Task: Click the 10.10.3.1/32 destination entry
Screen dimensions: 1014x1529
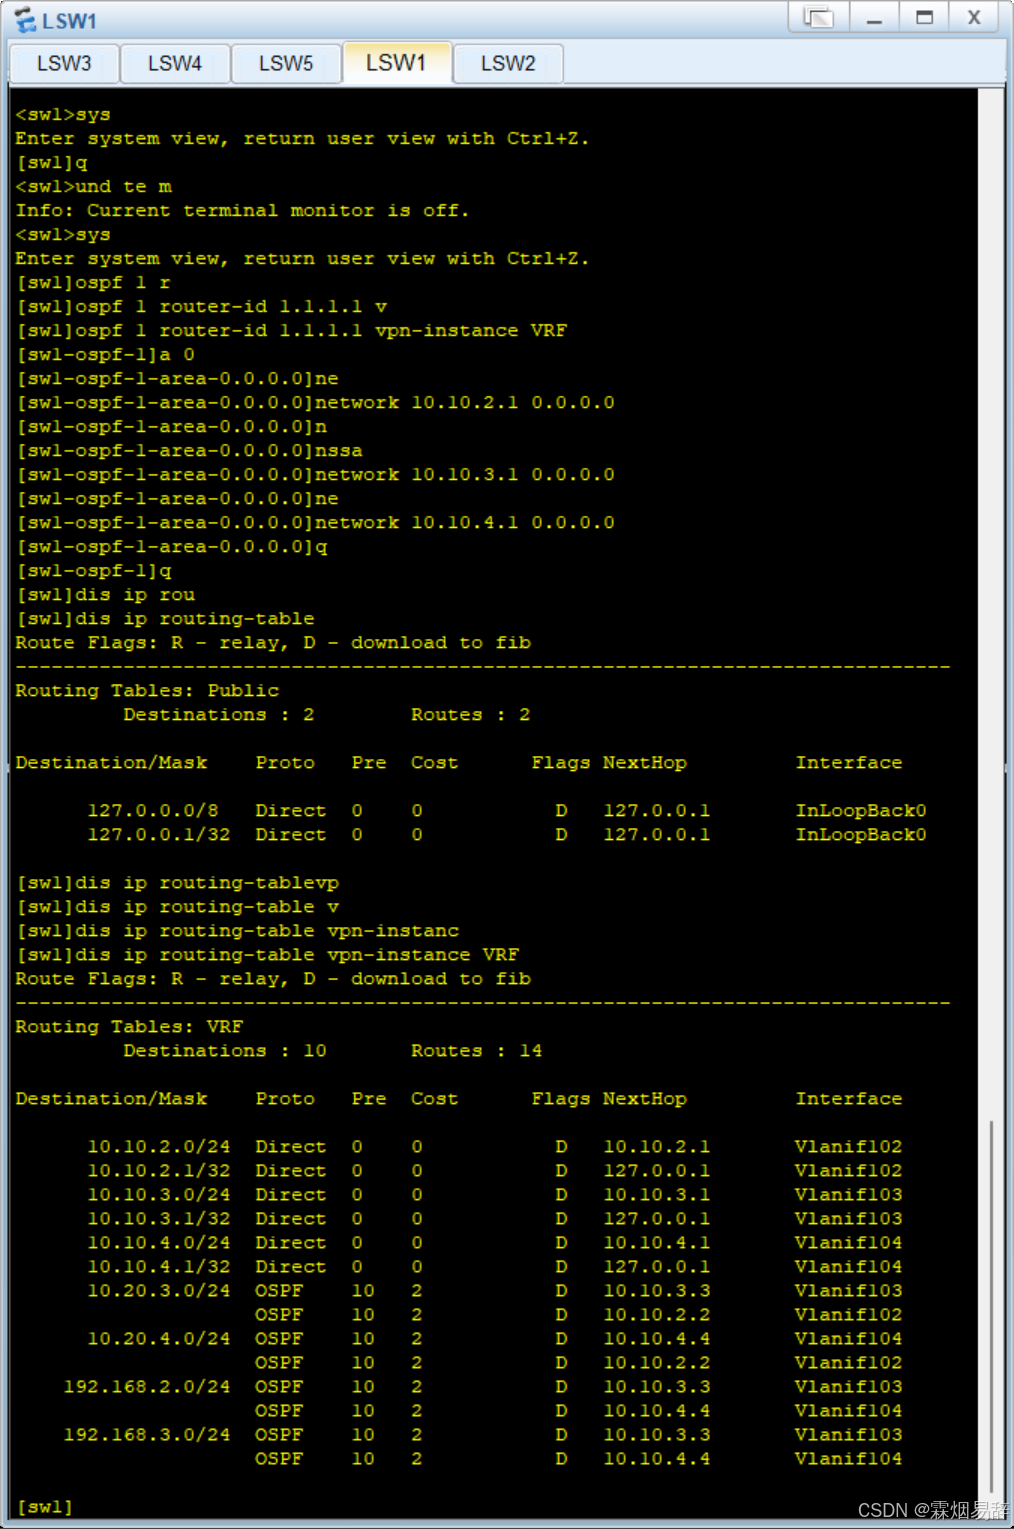Action: 158,1218
